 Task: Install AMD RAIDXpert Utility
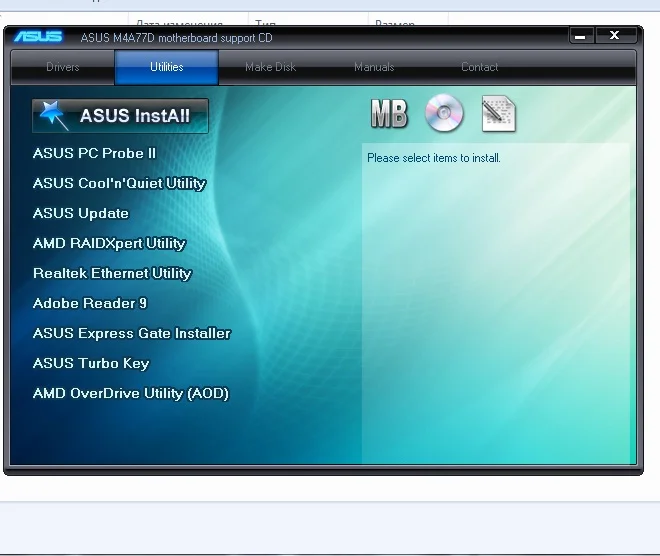109,244
